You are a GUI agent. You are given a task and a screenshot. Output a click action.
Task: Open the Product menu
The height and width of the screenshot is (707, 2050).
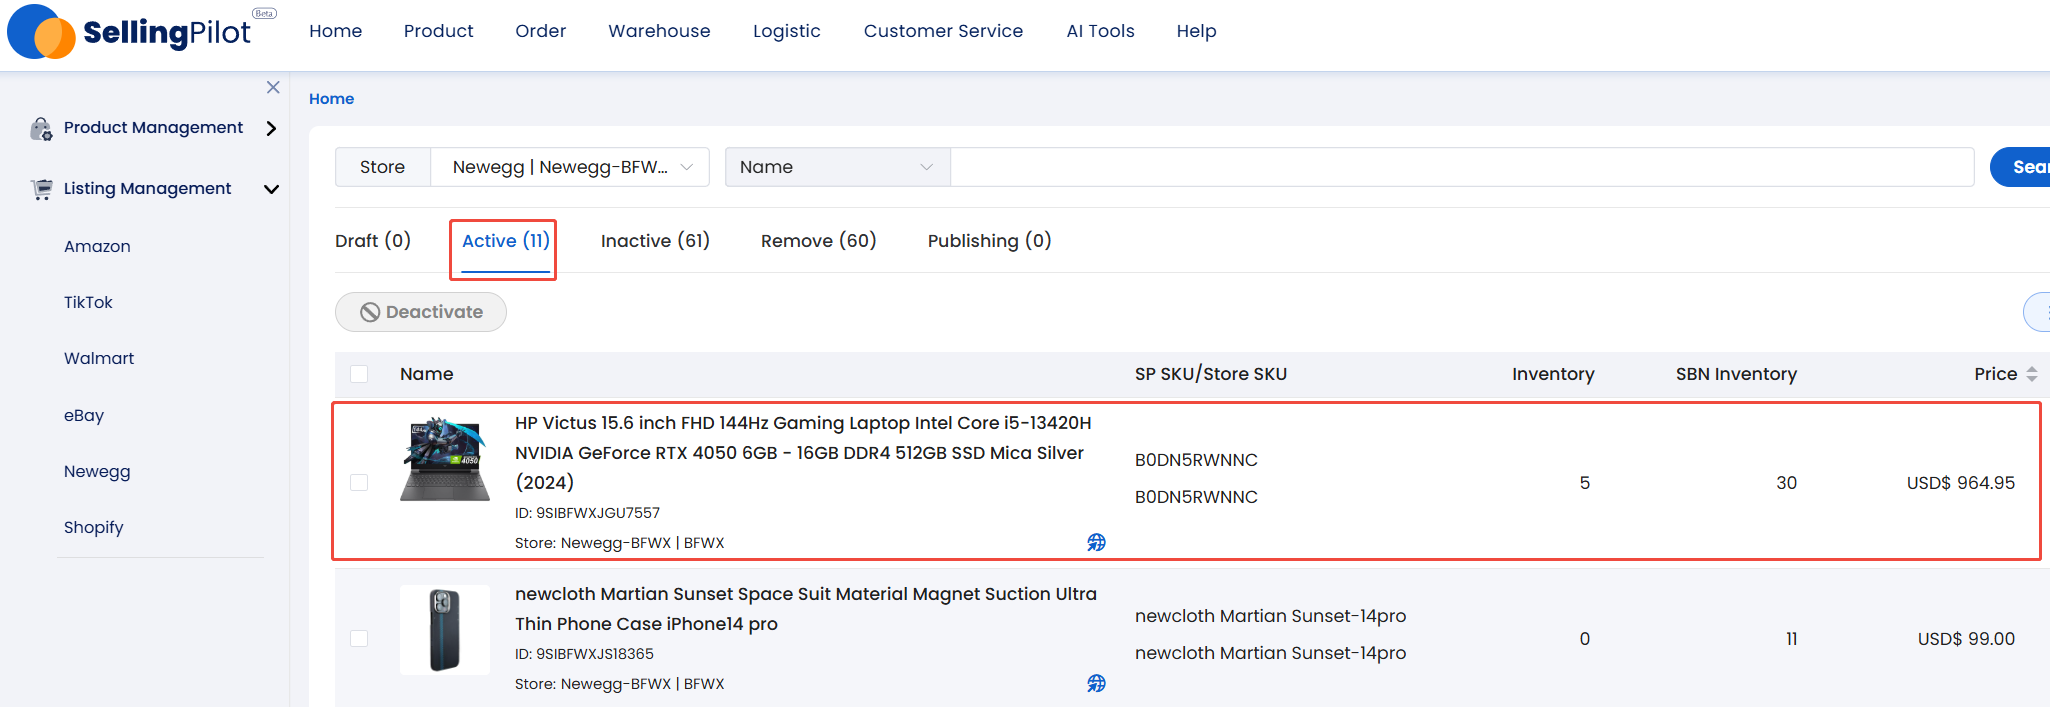pyautogui.click(x=439, y=31)
